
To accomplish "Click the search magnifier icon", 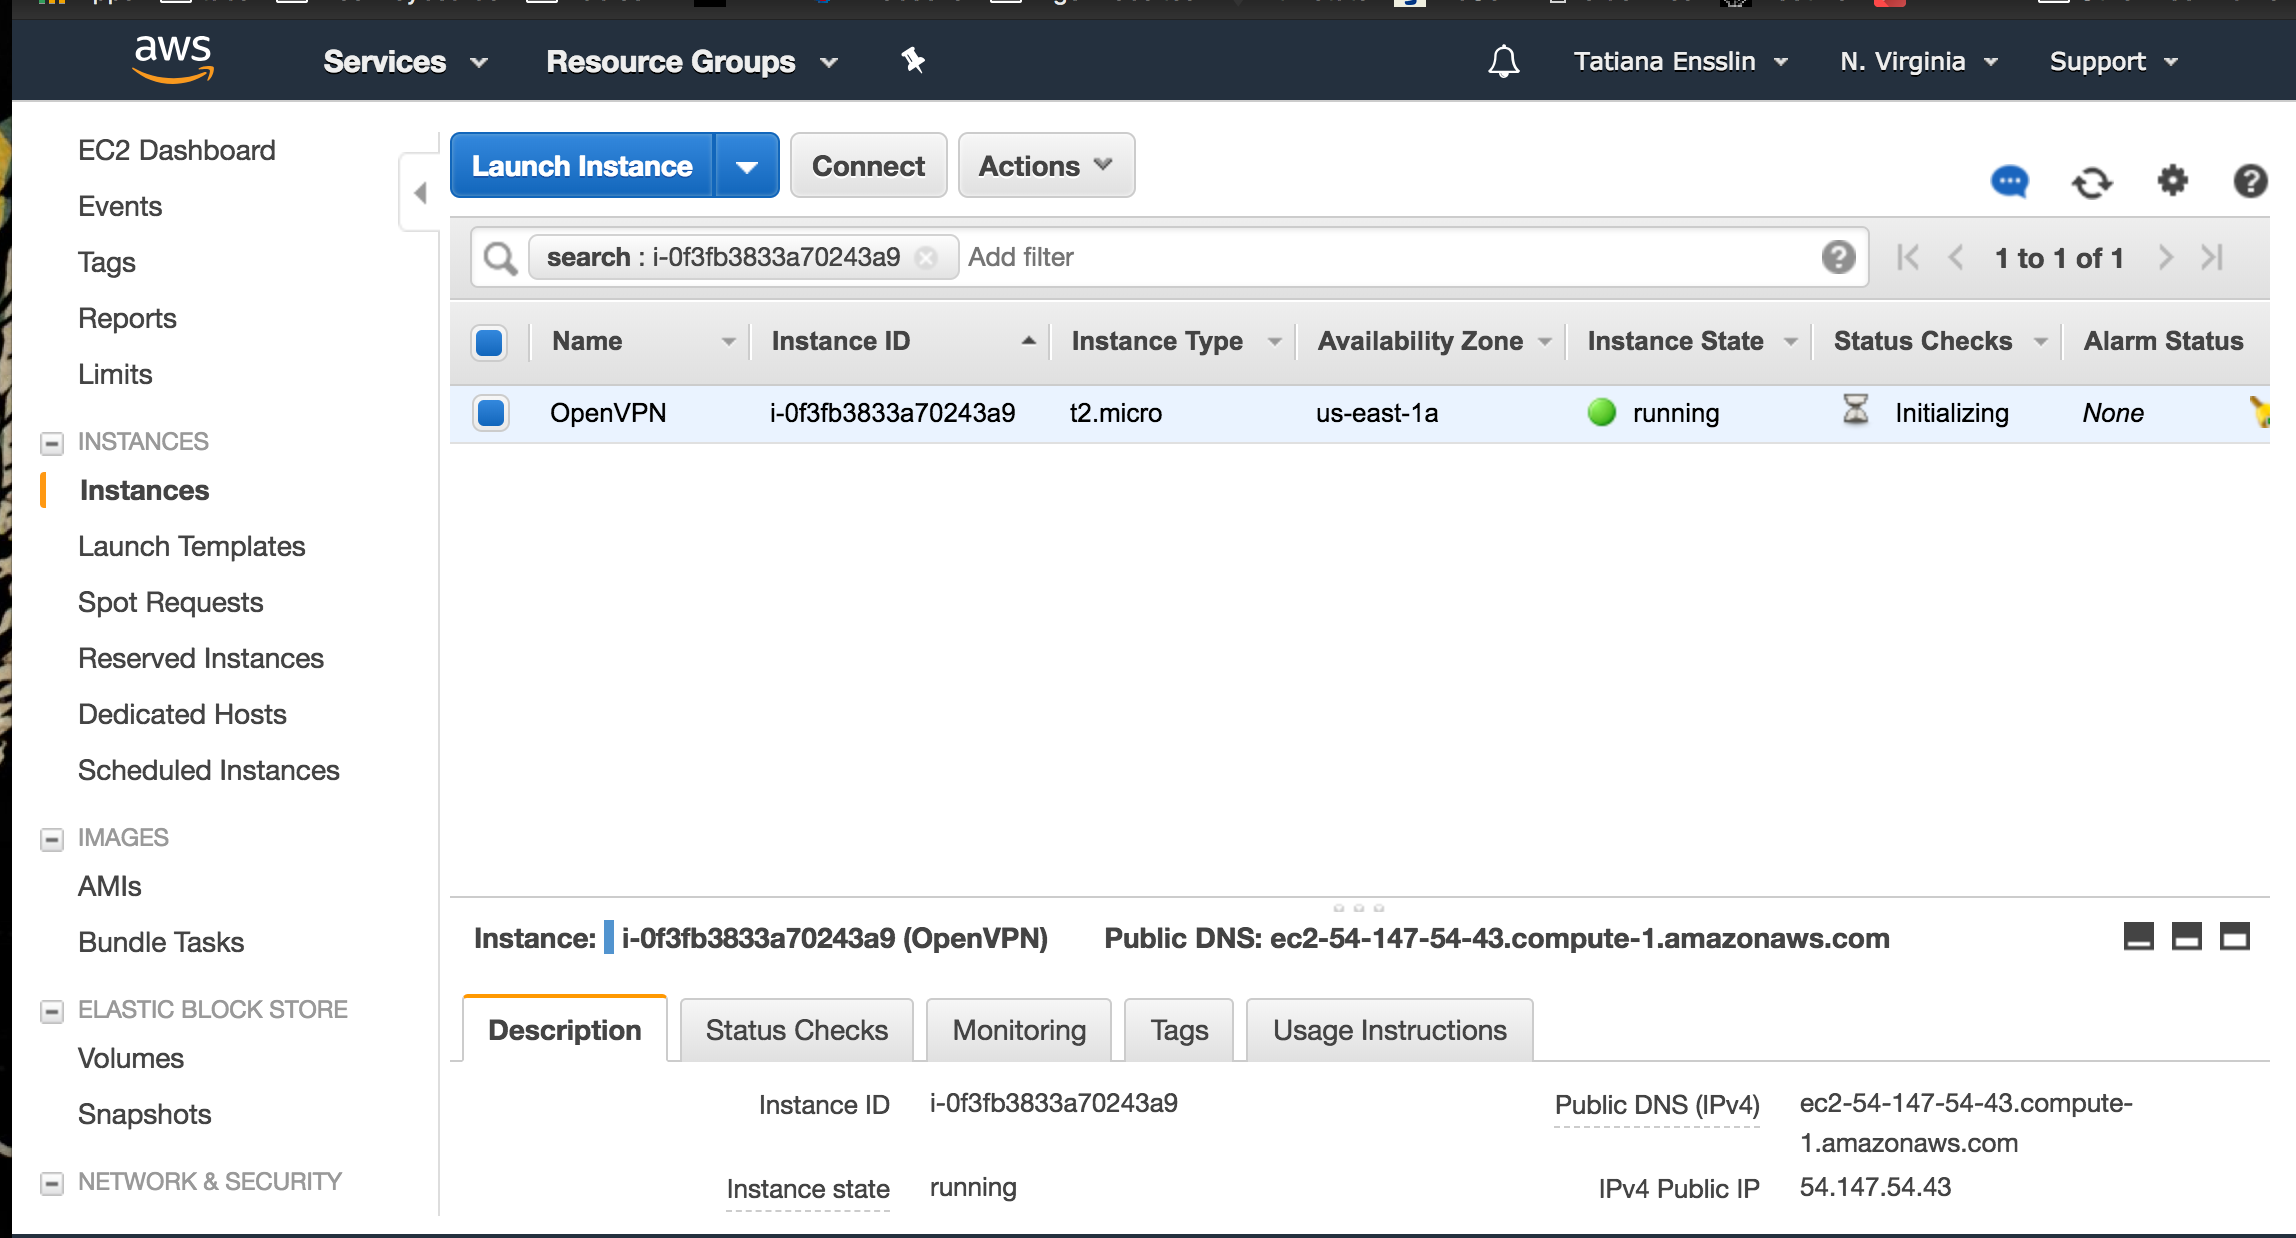I will pos(500,258).
